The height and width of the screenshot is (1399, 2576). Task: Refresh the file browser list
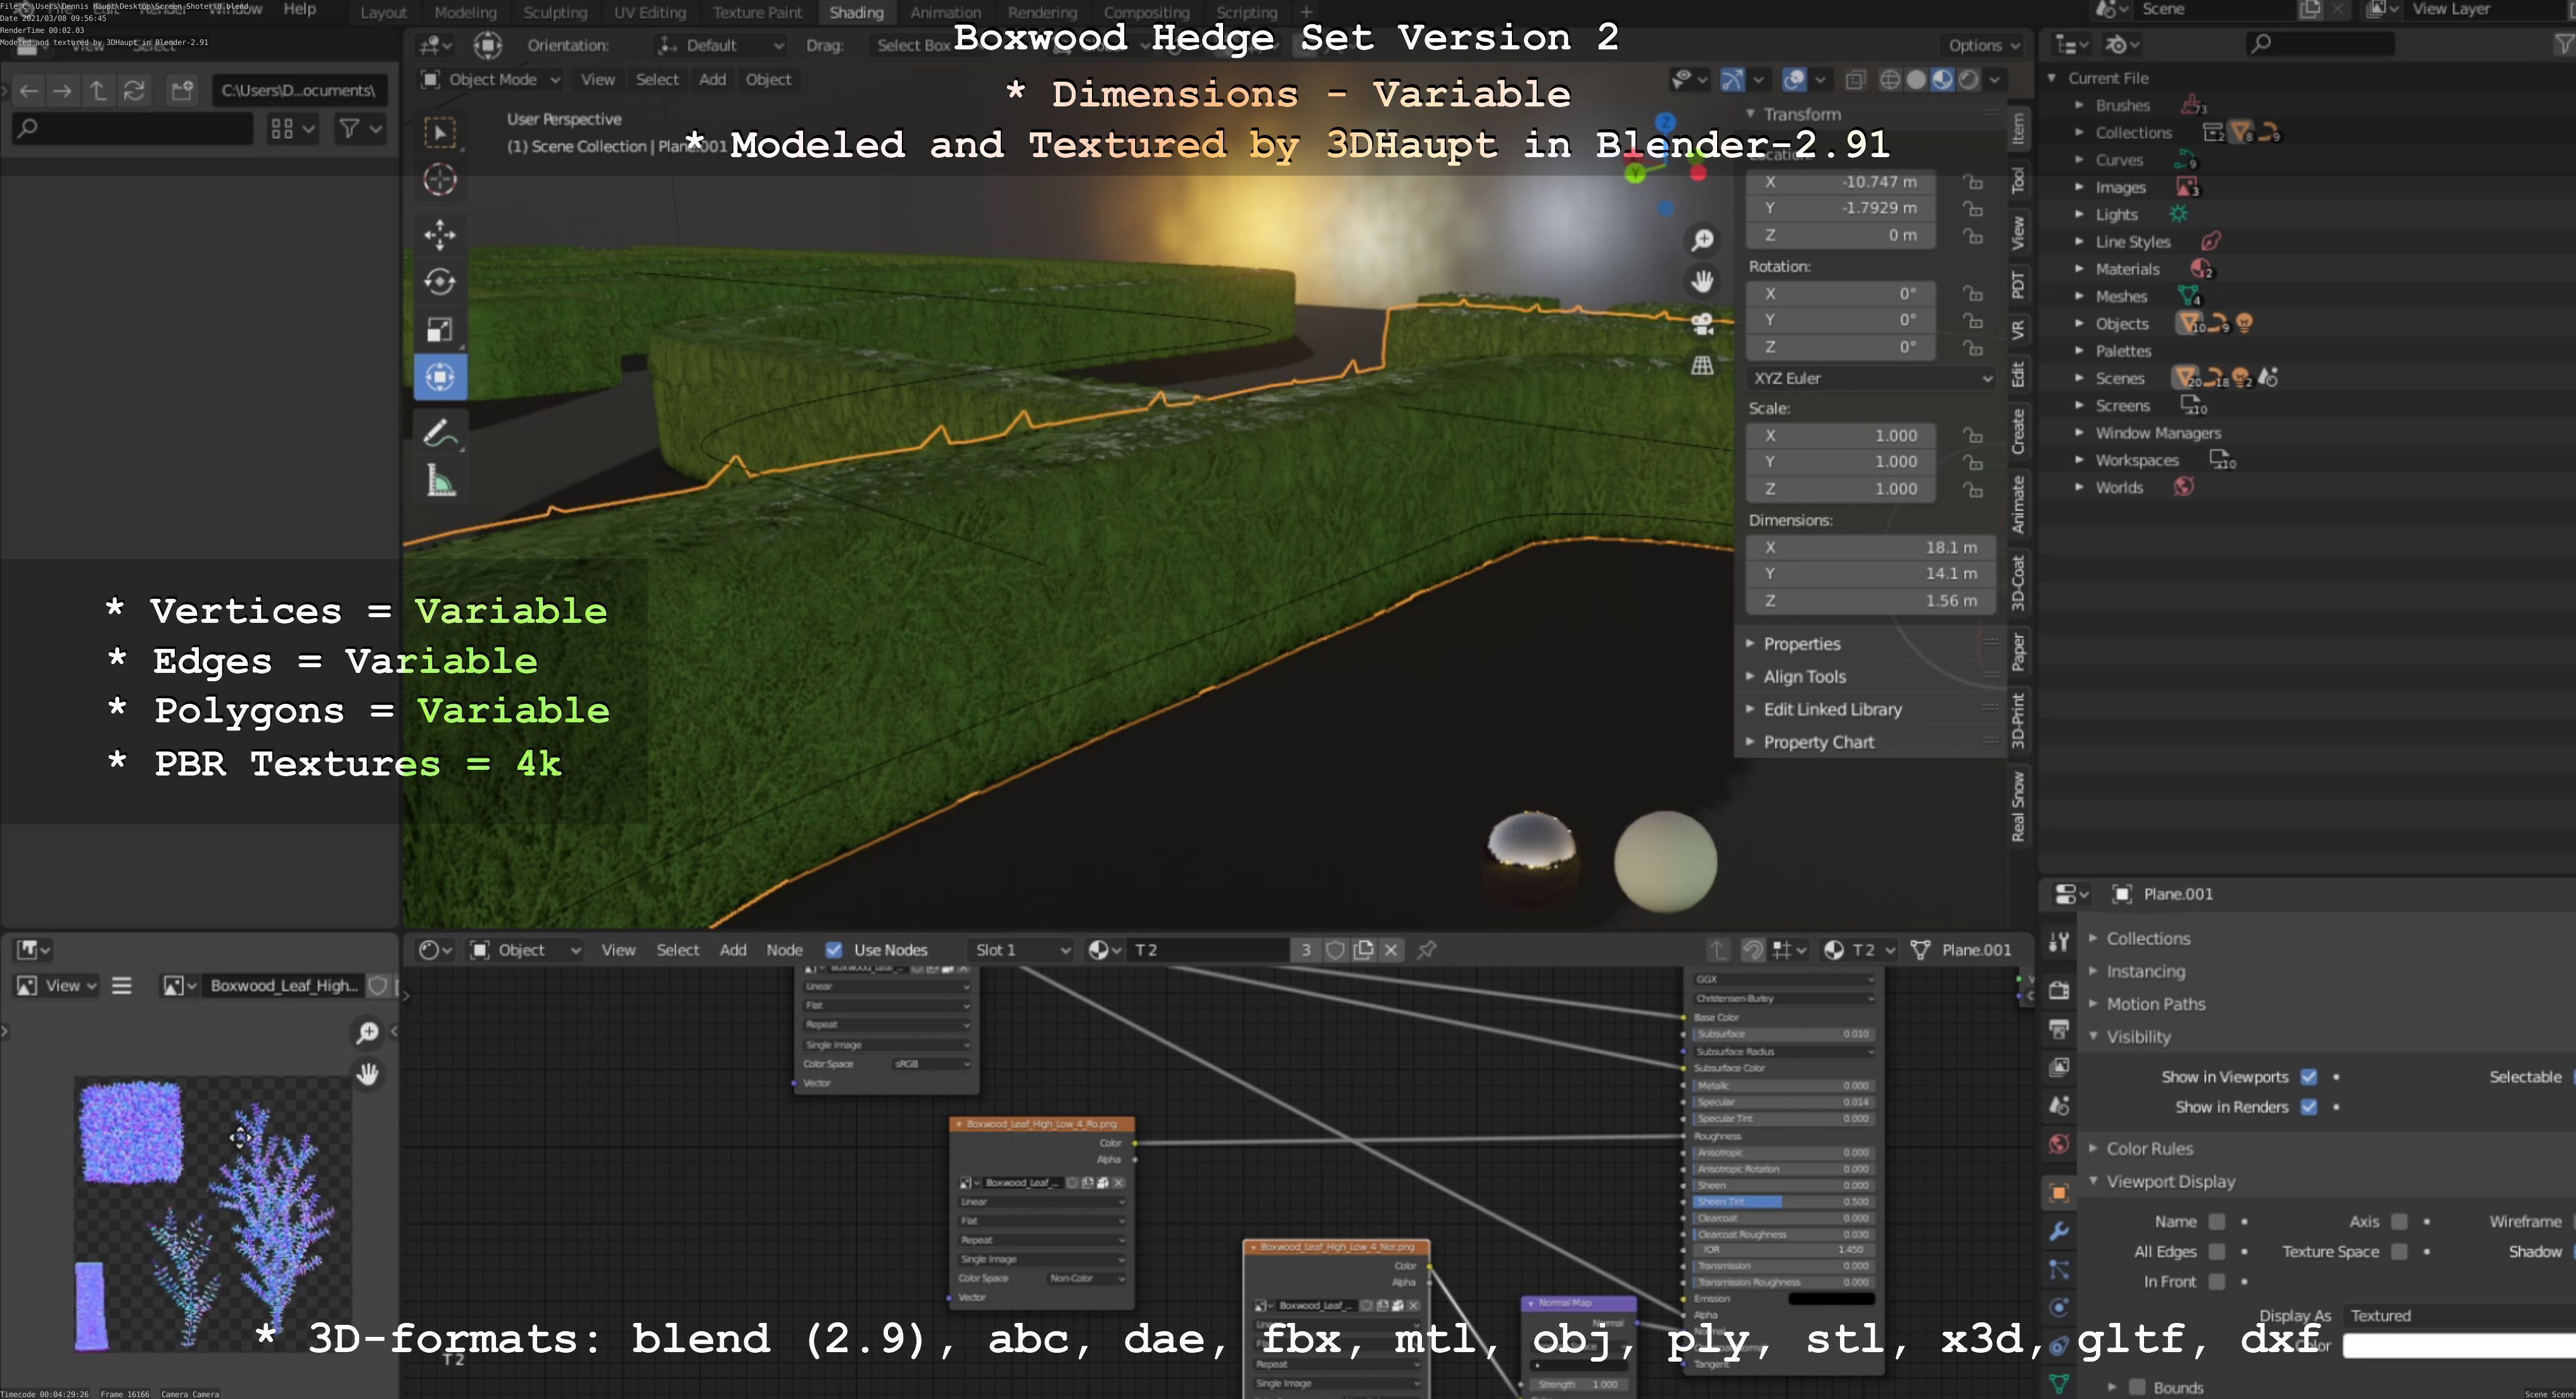134,91
